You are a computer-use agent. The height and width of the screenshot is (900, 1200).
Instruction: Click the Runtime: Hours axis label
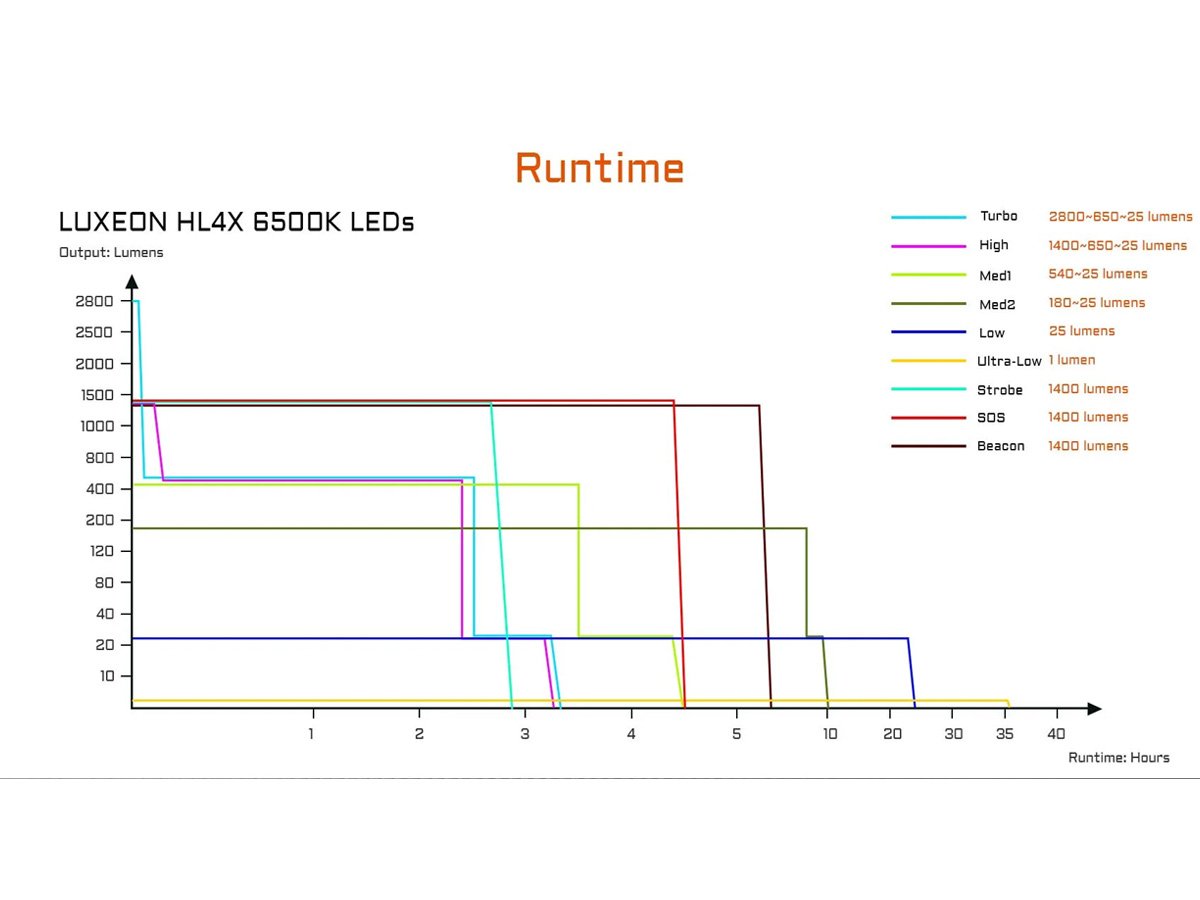click(1118, 758)
